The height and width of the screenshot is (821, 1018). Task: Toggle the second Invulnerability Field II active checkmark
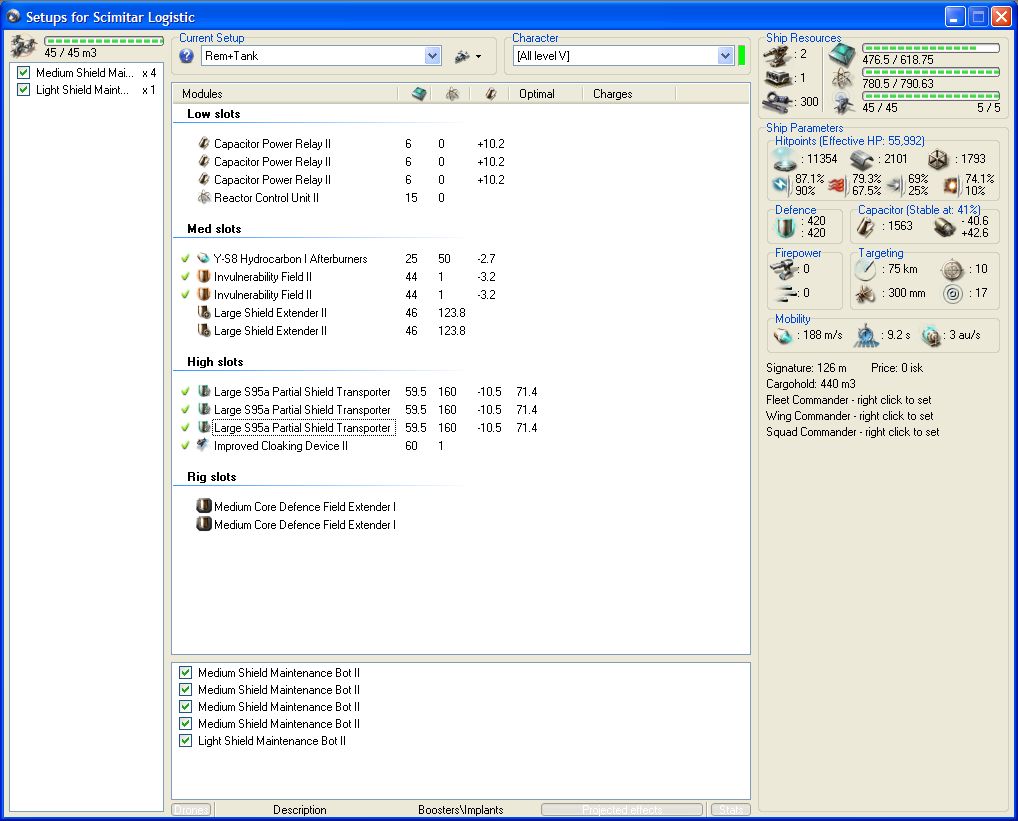click(x=186, y=295)
